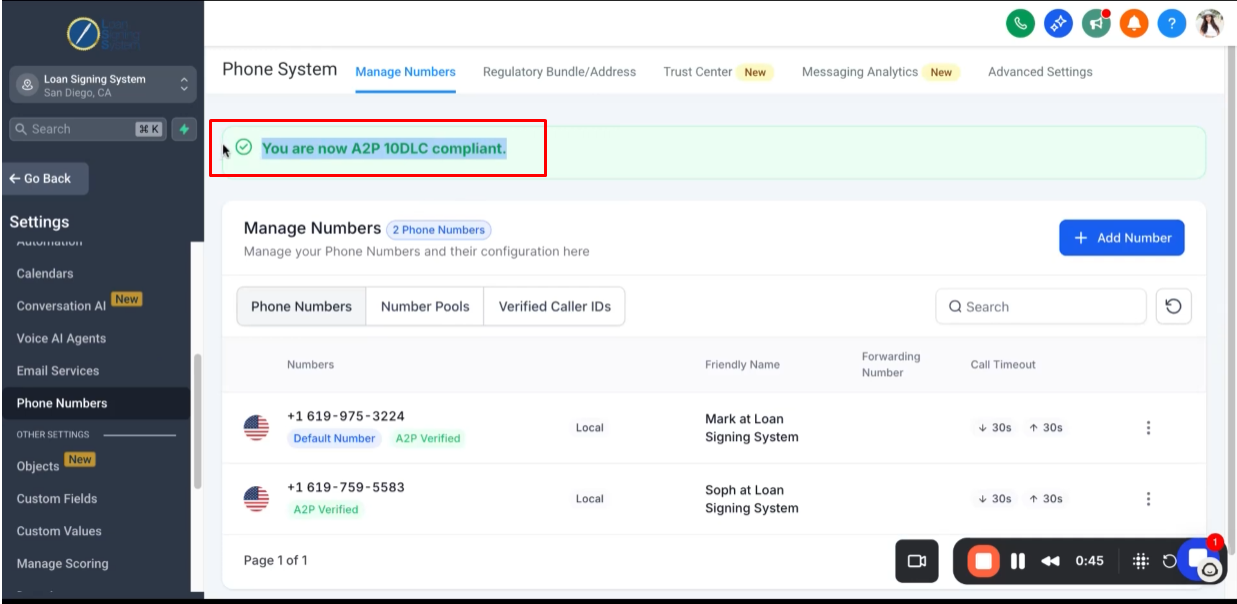The height and width of the screenshot is (604, 1237).
Task: Open Email Services in the settings sidebar
Action: [58, 370]
